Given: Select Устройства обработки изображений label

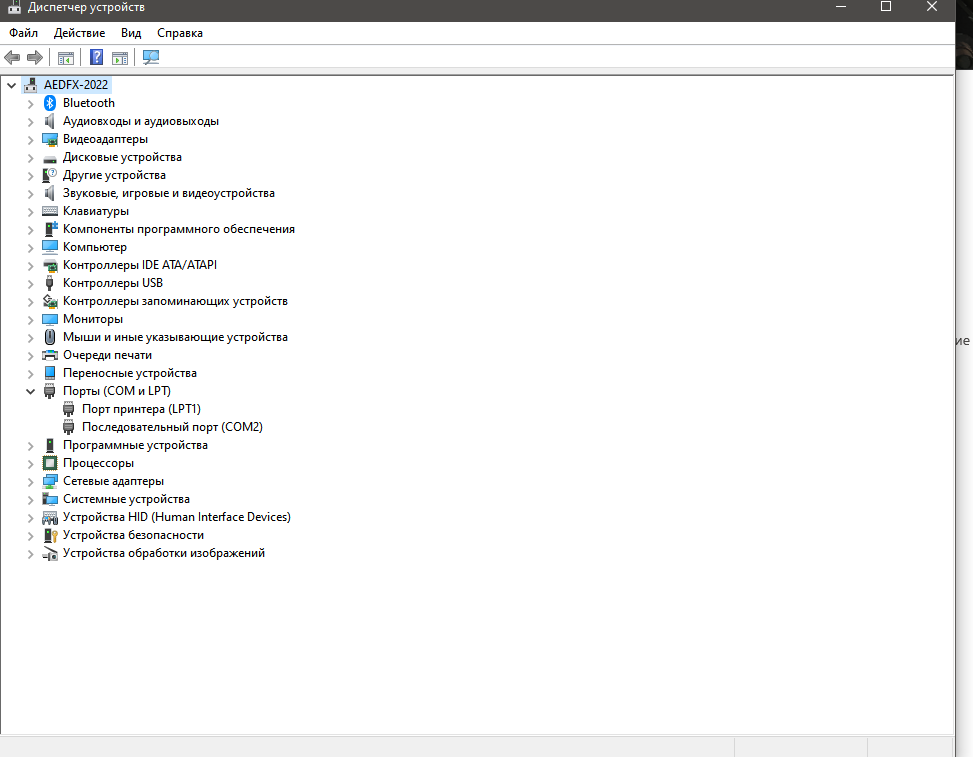Looking at the screenshot, I should [x=164, y=553].
